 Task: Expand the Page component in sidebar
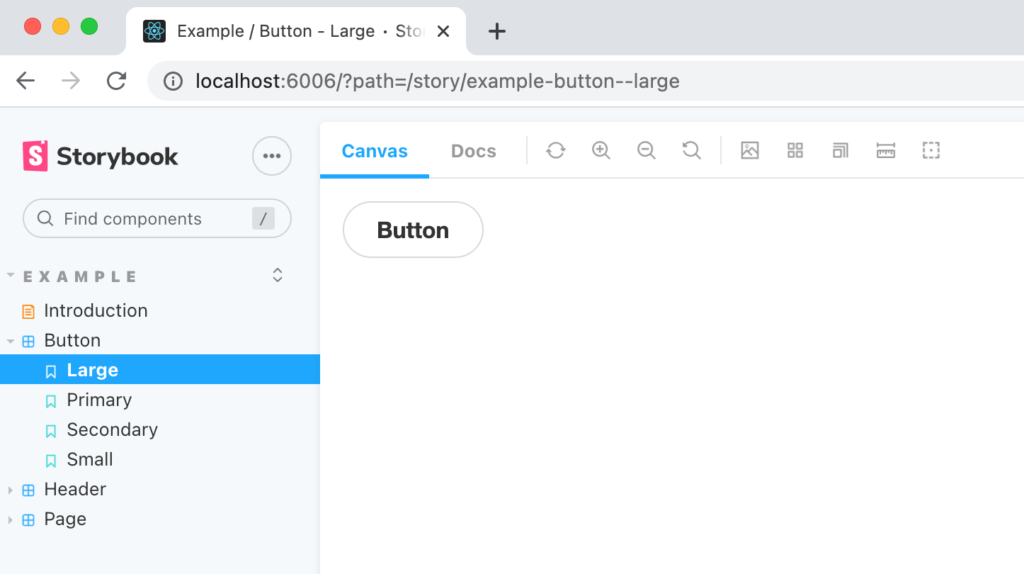(11, 520)
